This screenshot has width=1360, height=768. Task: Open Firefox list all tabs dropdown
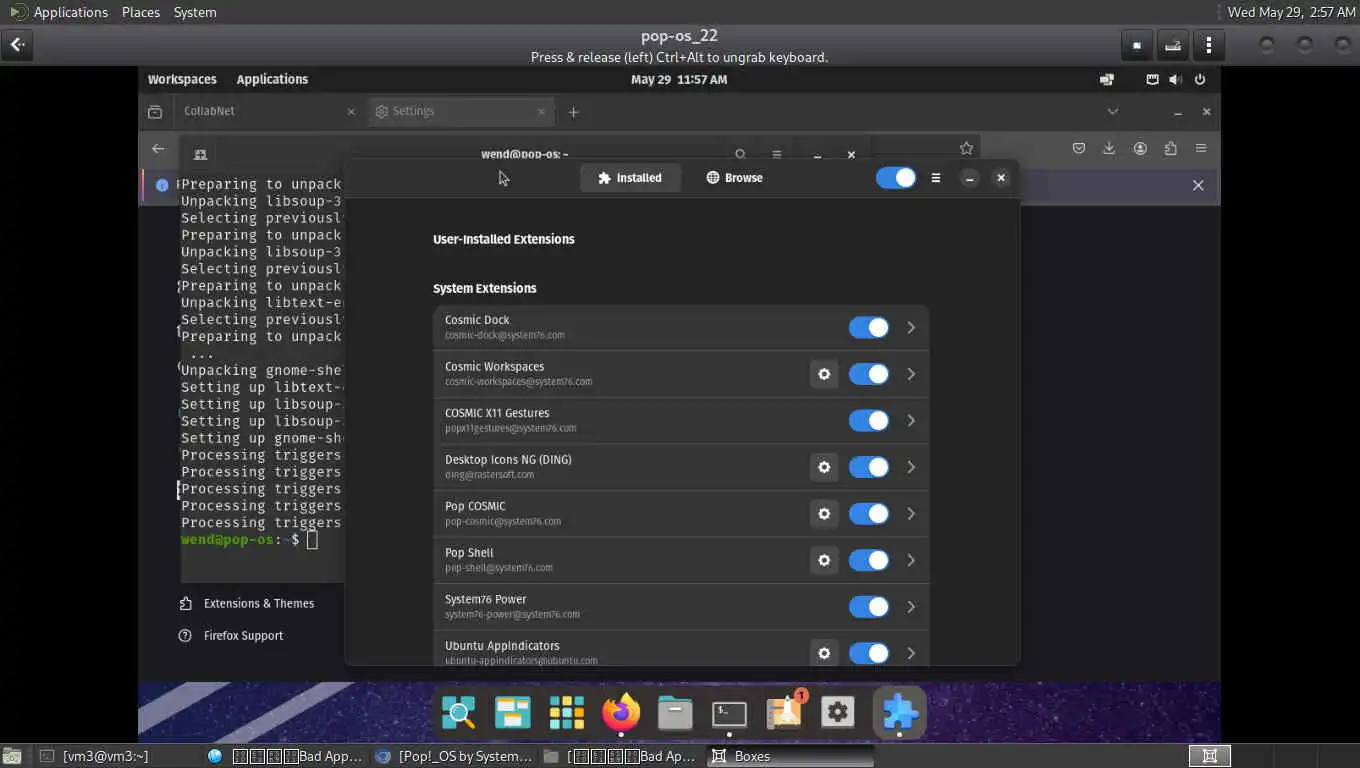click(1113, 111)
